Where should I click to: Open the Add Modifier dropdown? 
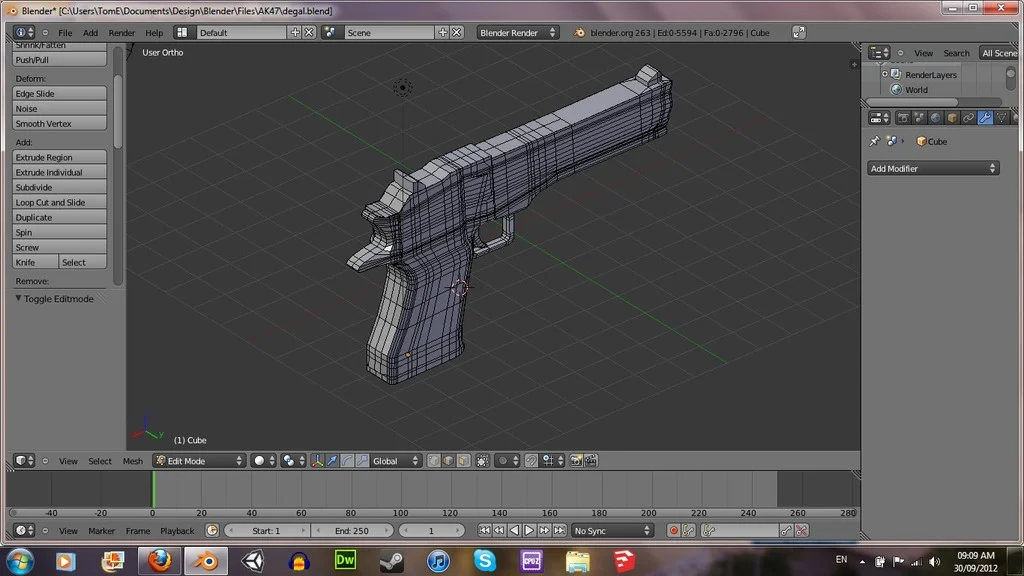point(933,168)
